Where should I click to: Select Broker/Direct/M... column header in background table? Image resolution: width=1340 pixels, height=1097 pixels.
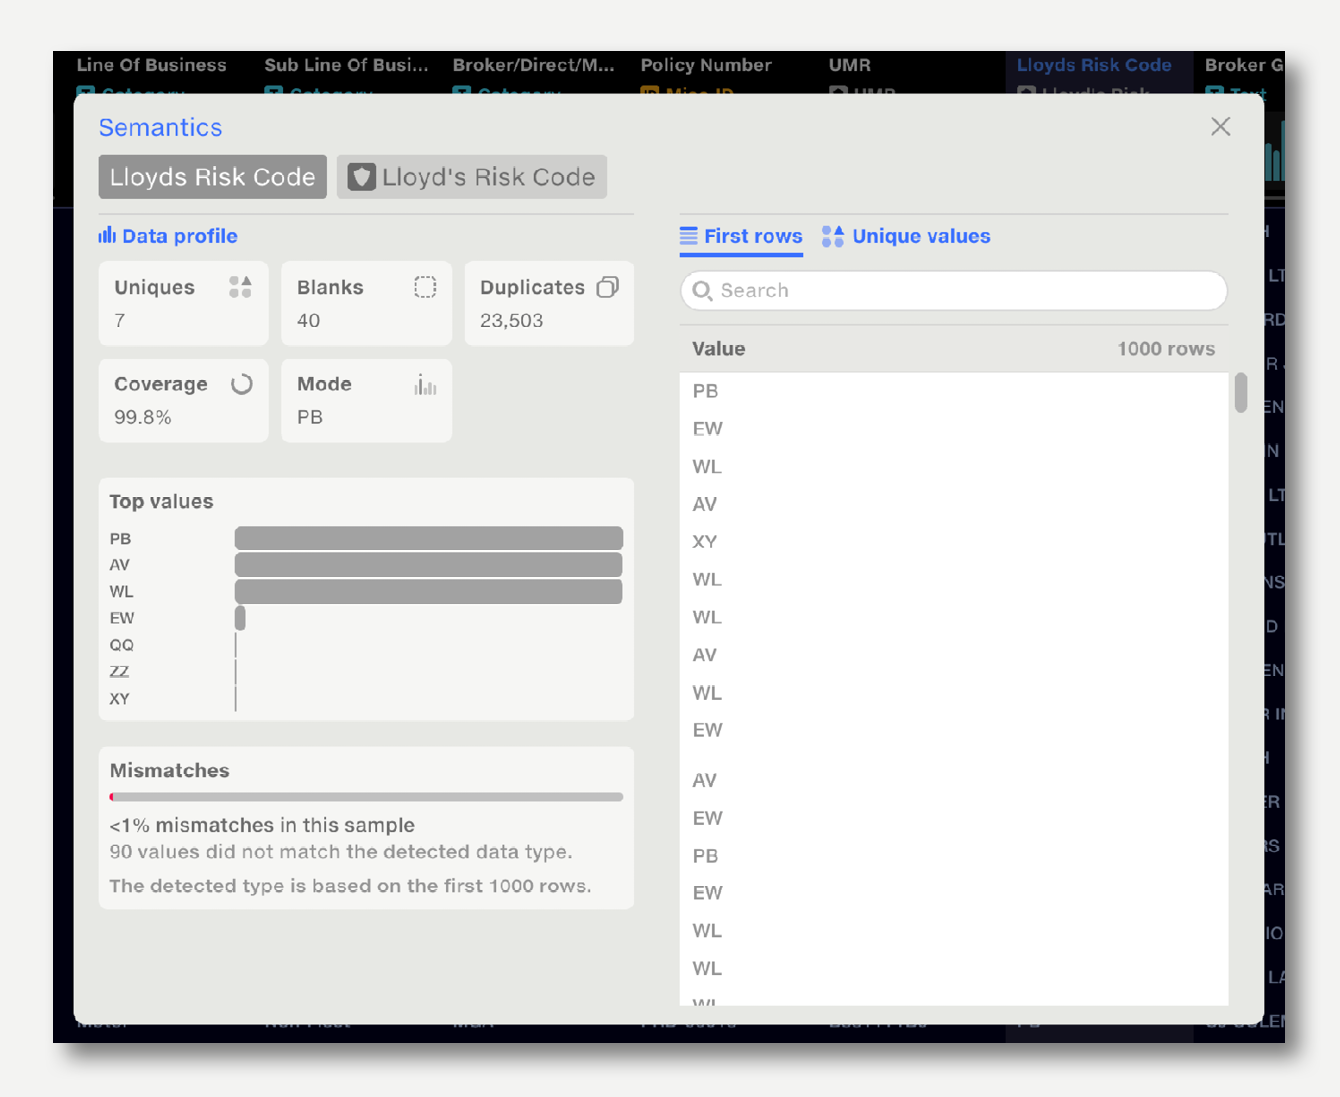click(x=534, y=65)
